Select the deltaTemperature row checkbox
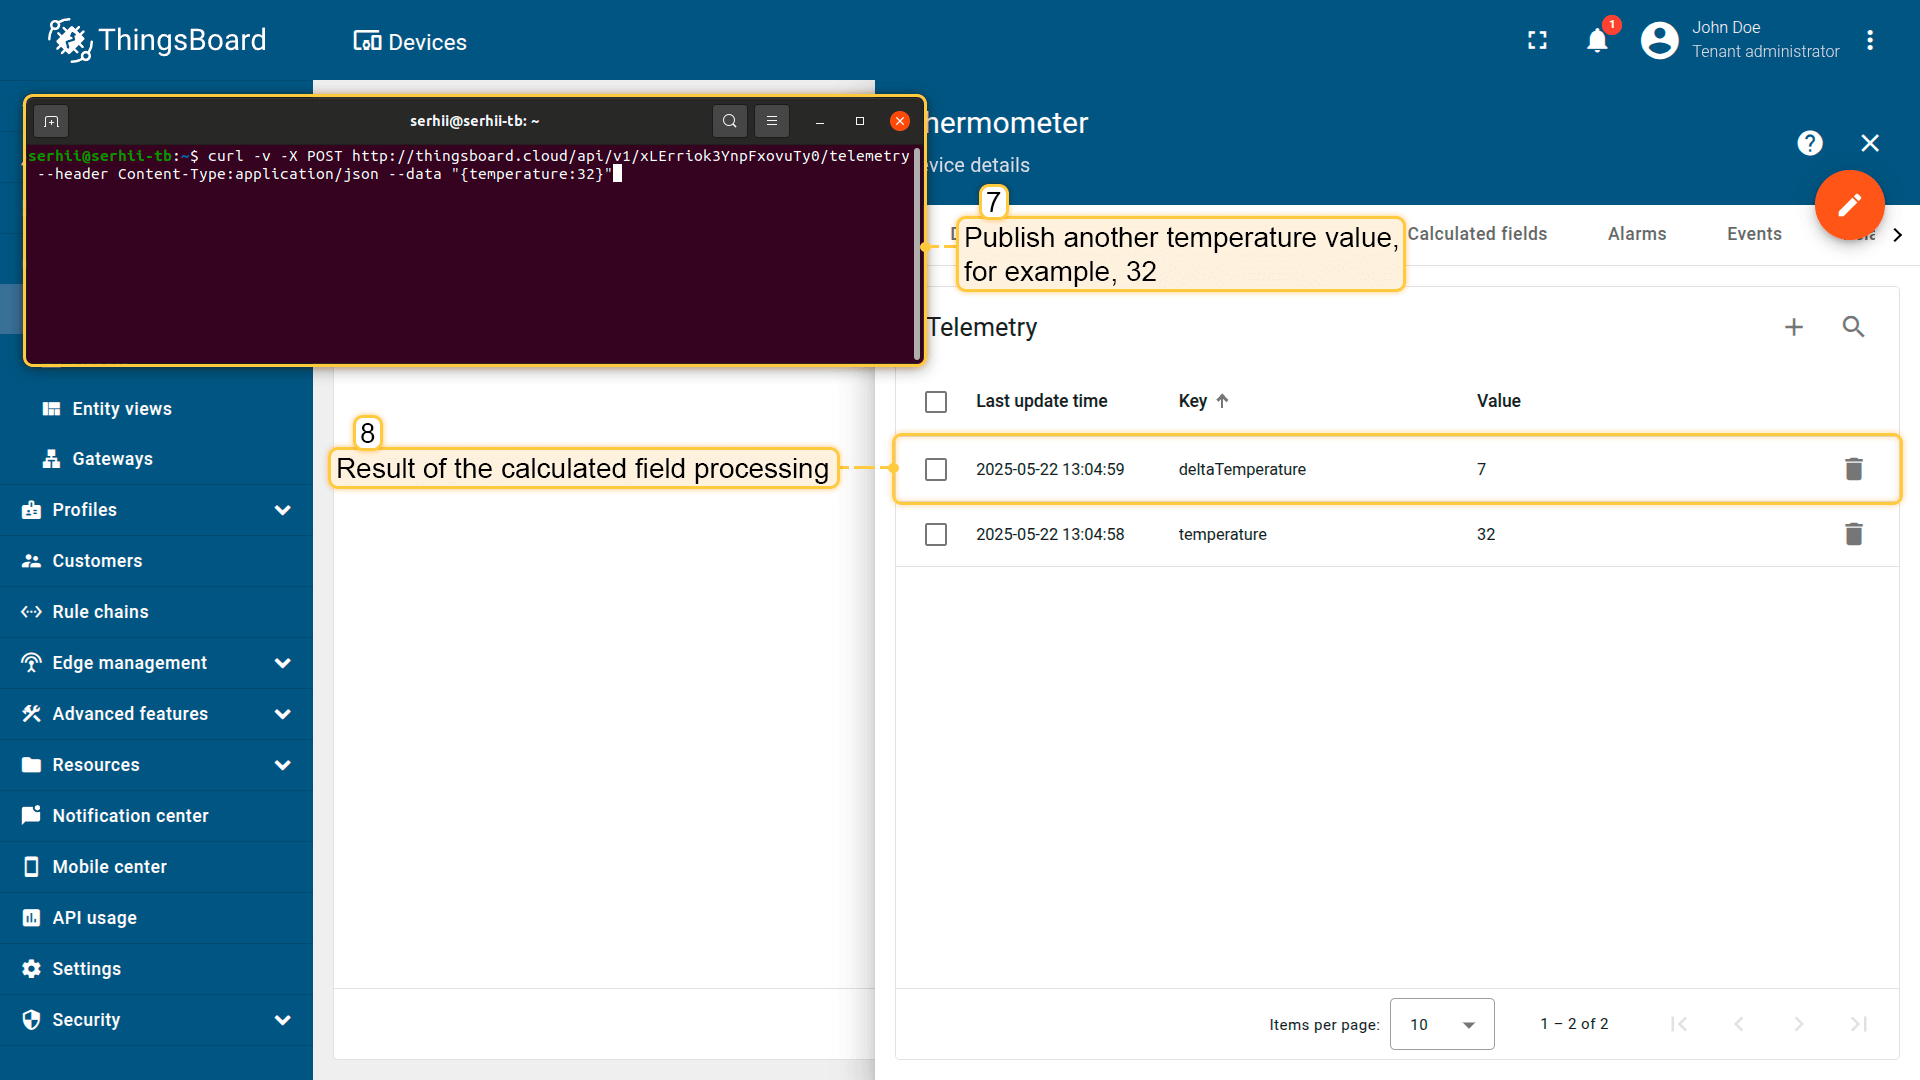Viewport: 1920px width, 1080px height. tap(936, 469)
